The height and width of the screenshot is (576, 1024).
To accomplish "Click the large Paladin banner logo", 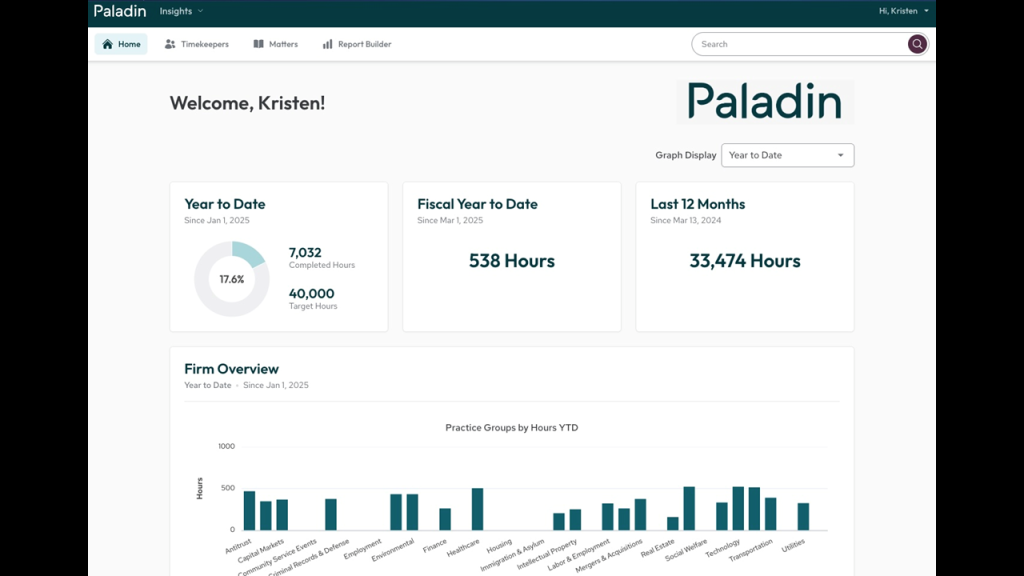I will tap(765, 102).
